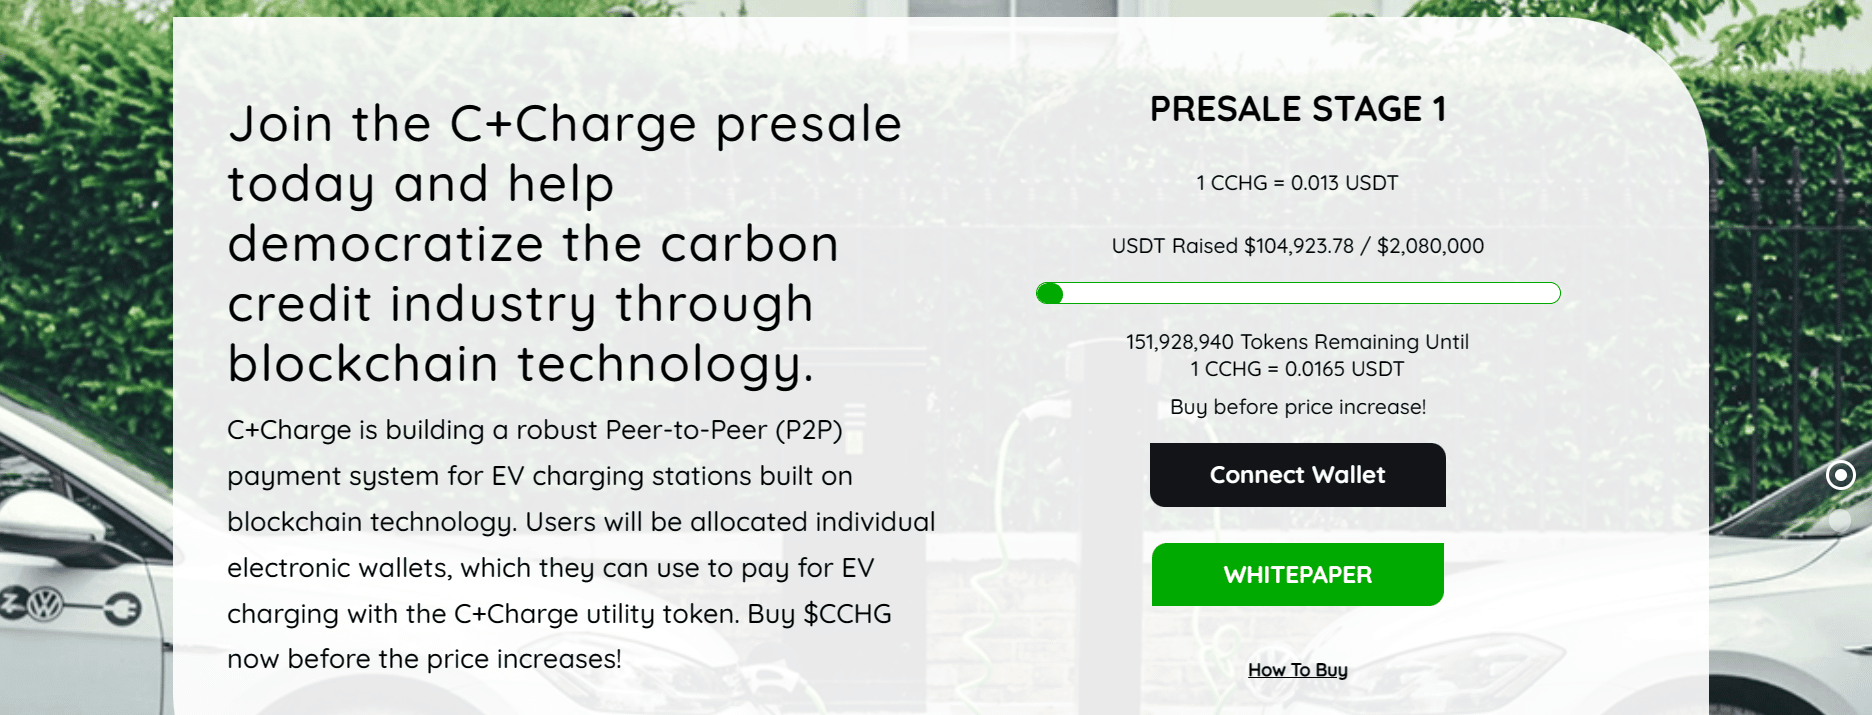Click the VW logo on the car door
Screen dimensions: 1872x715
tap(45, 604)
